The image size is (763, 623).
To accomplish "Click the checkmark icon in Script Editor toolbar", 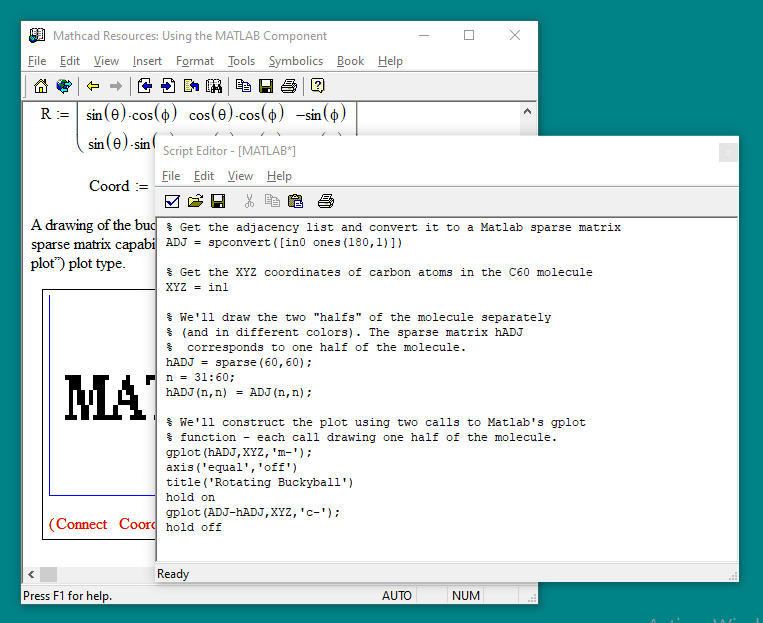I will tap(172, 201).
